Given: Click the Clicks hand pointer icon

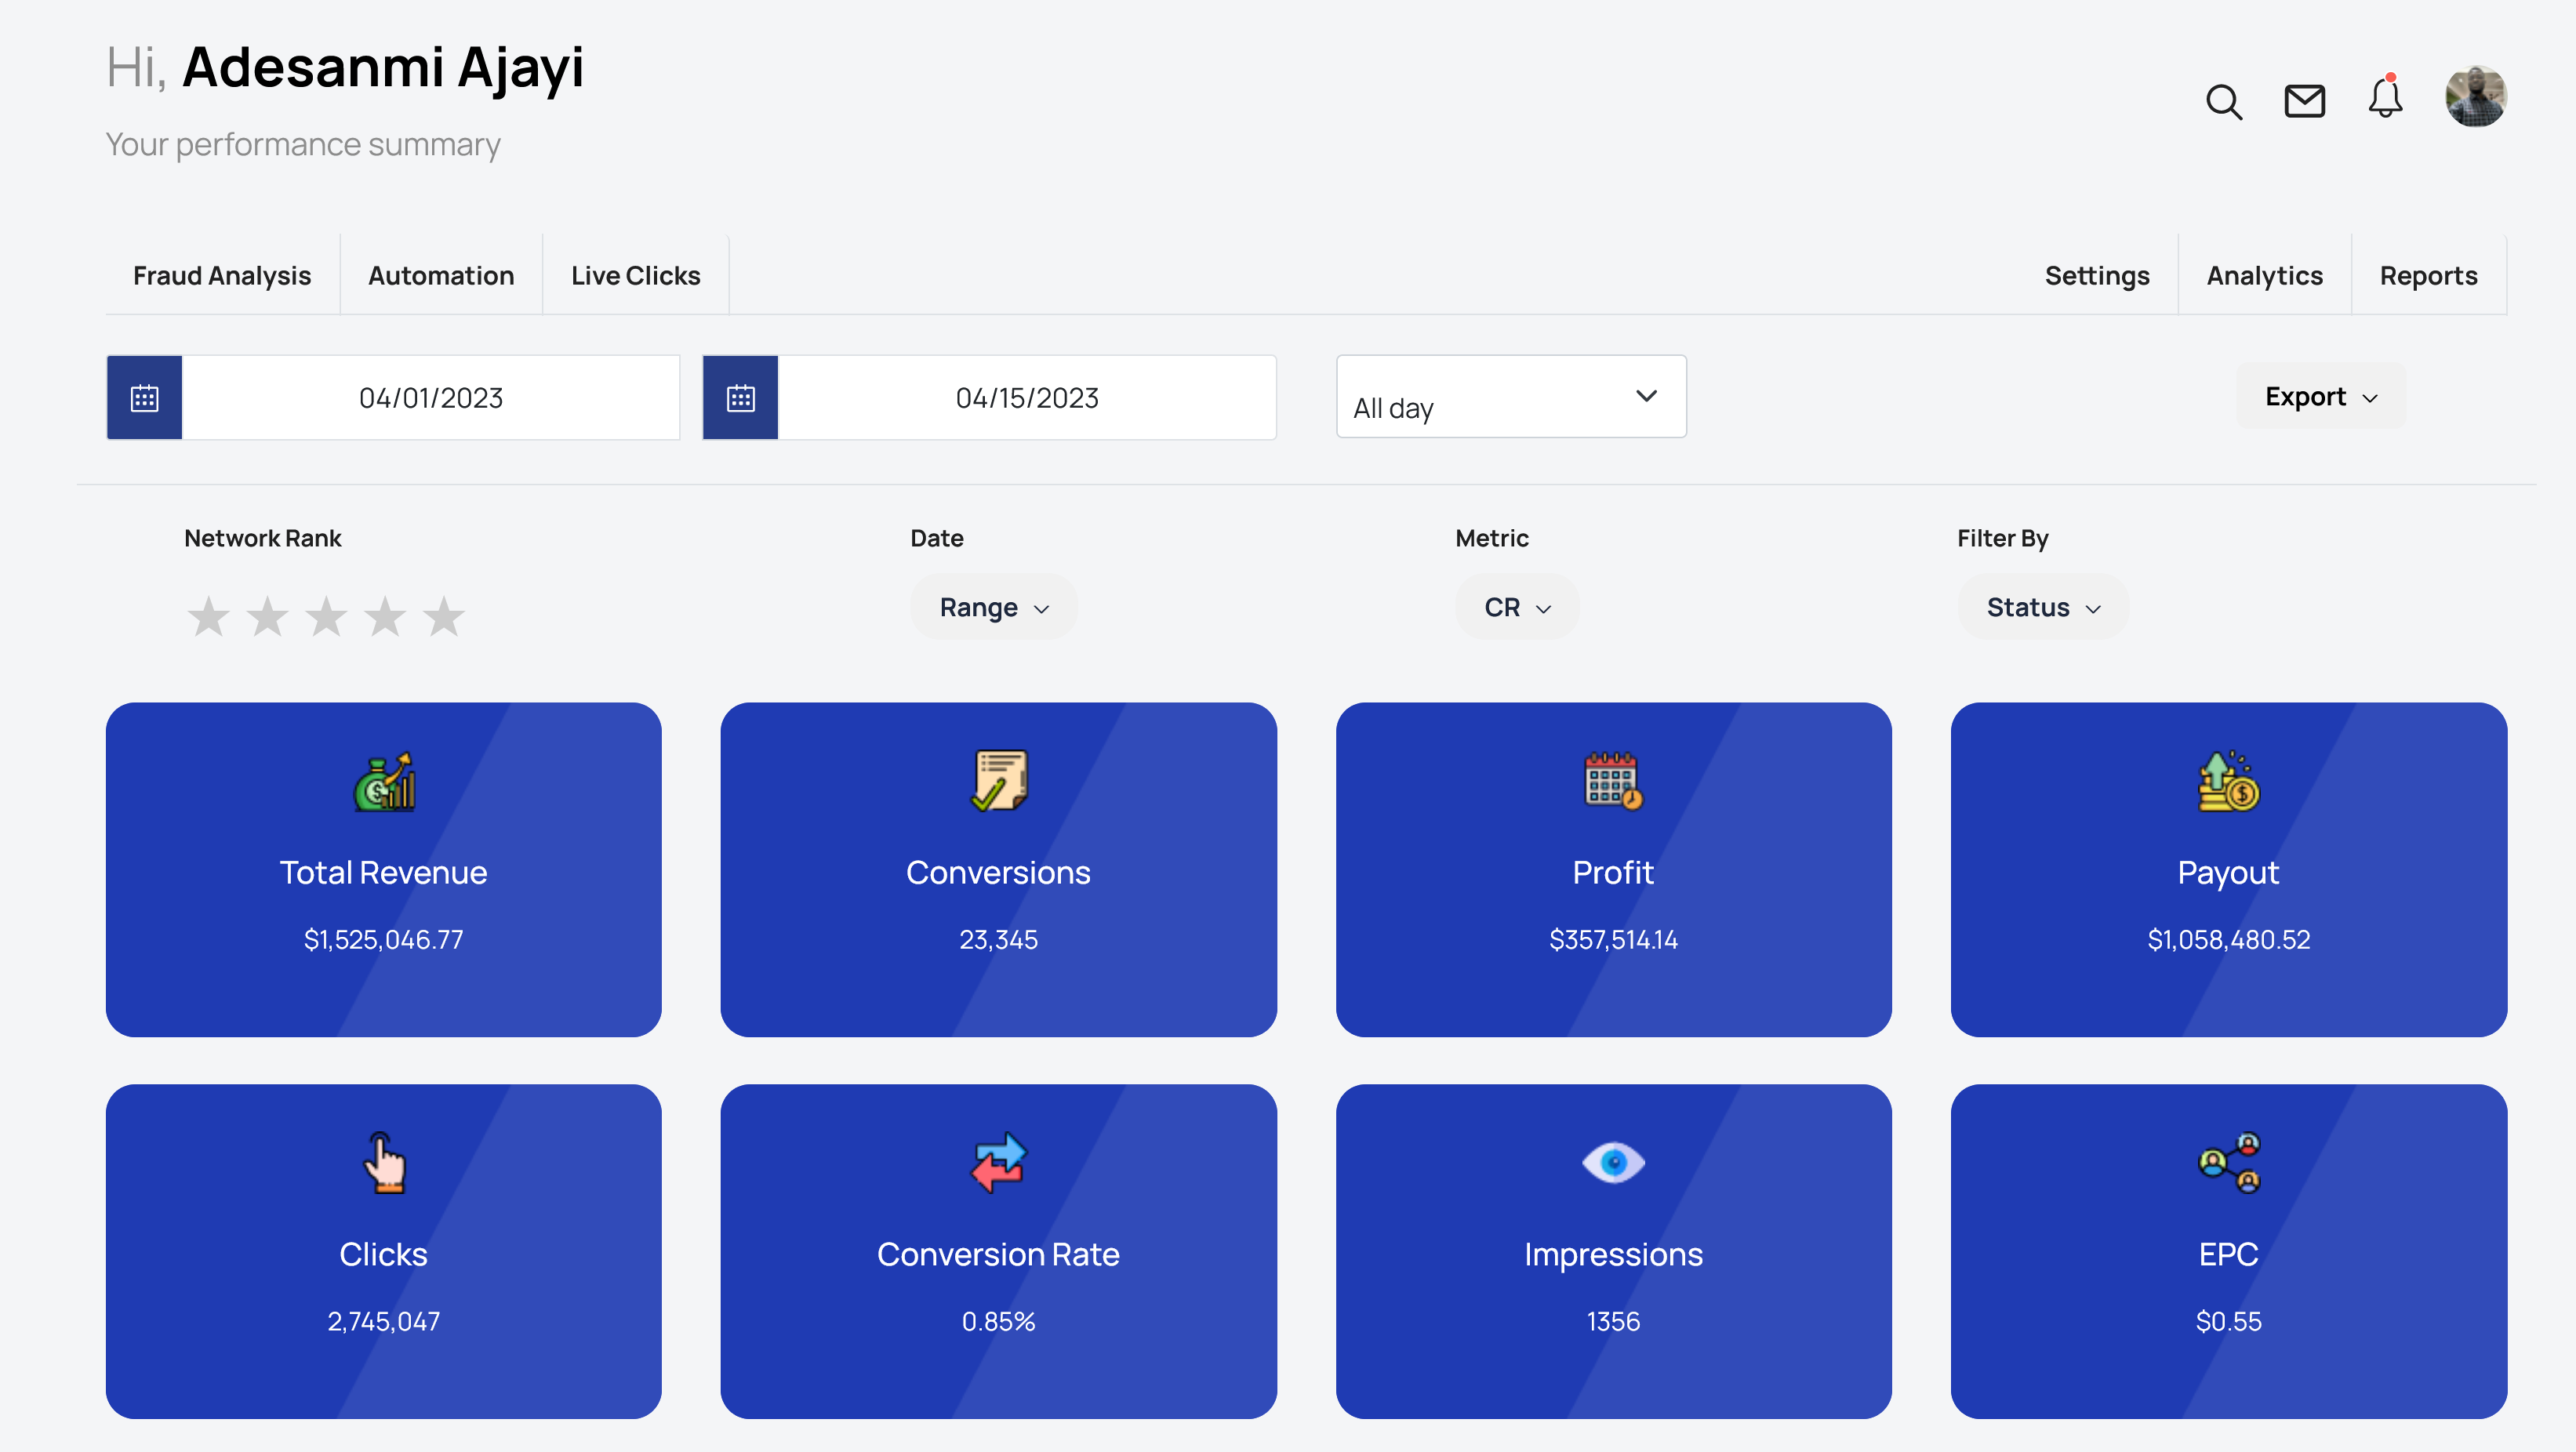Looking at the screenshot, I should tap(384, 1162).
